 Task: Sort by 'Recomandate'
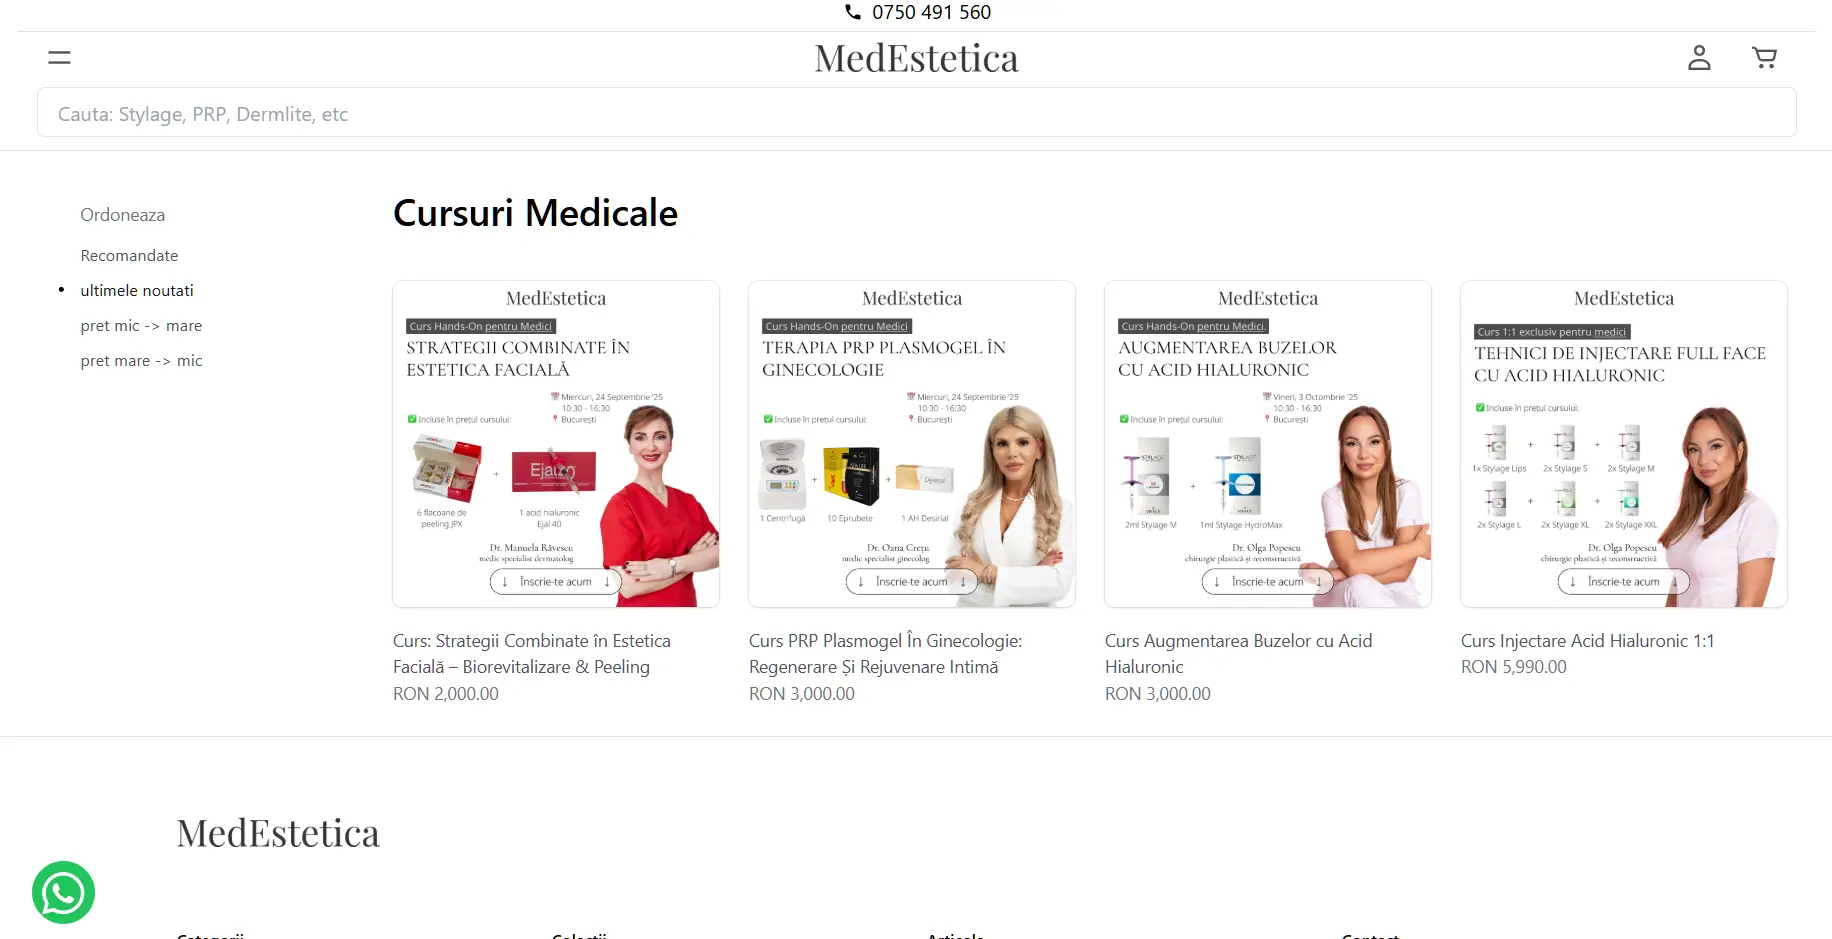[x=129, y=255]
